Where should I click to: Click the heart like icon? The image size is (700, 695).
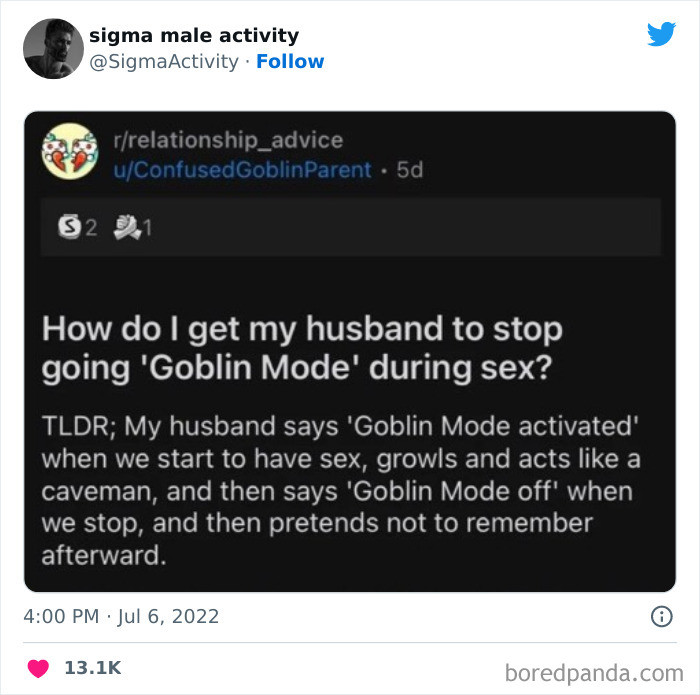[x=36, y=667]
